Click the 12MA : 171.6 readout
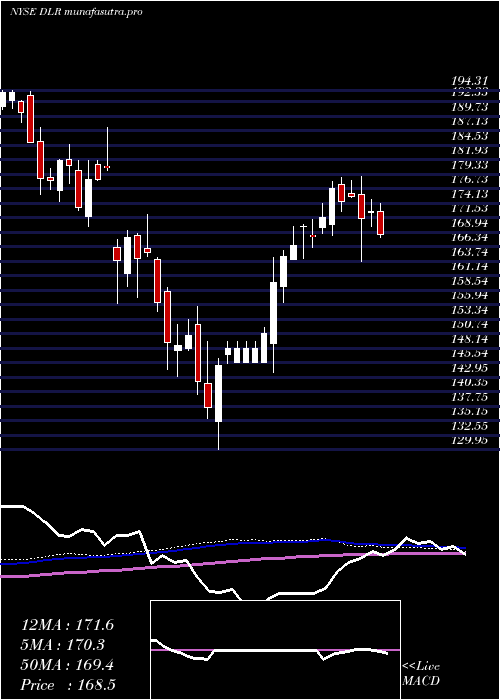This screenshot has height=700, width=500. pos(67,625)
